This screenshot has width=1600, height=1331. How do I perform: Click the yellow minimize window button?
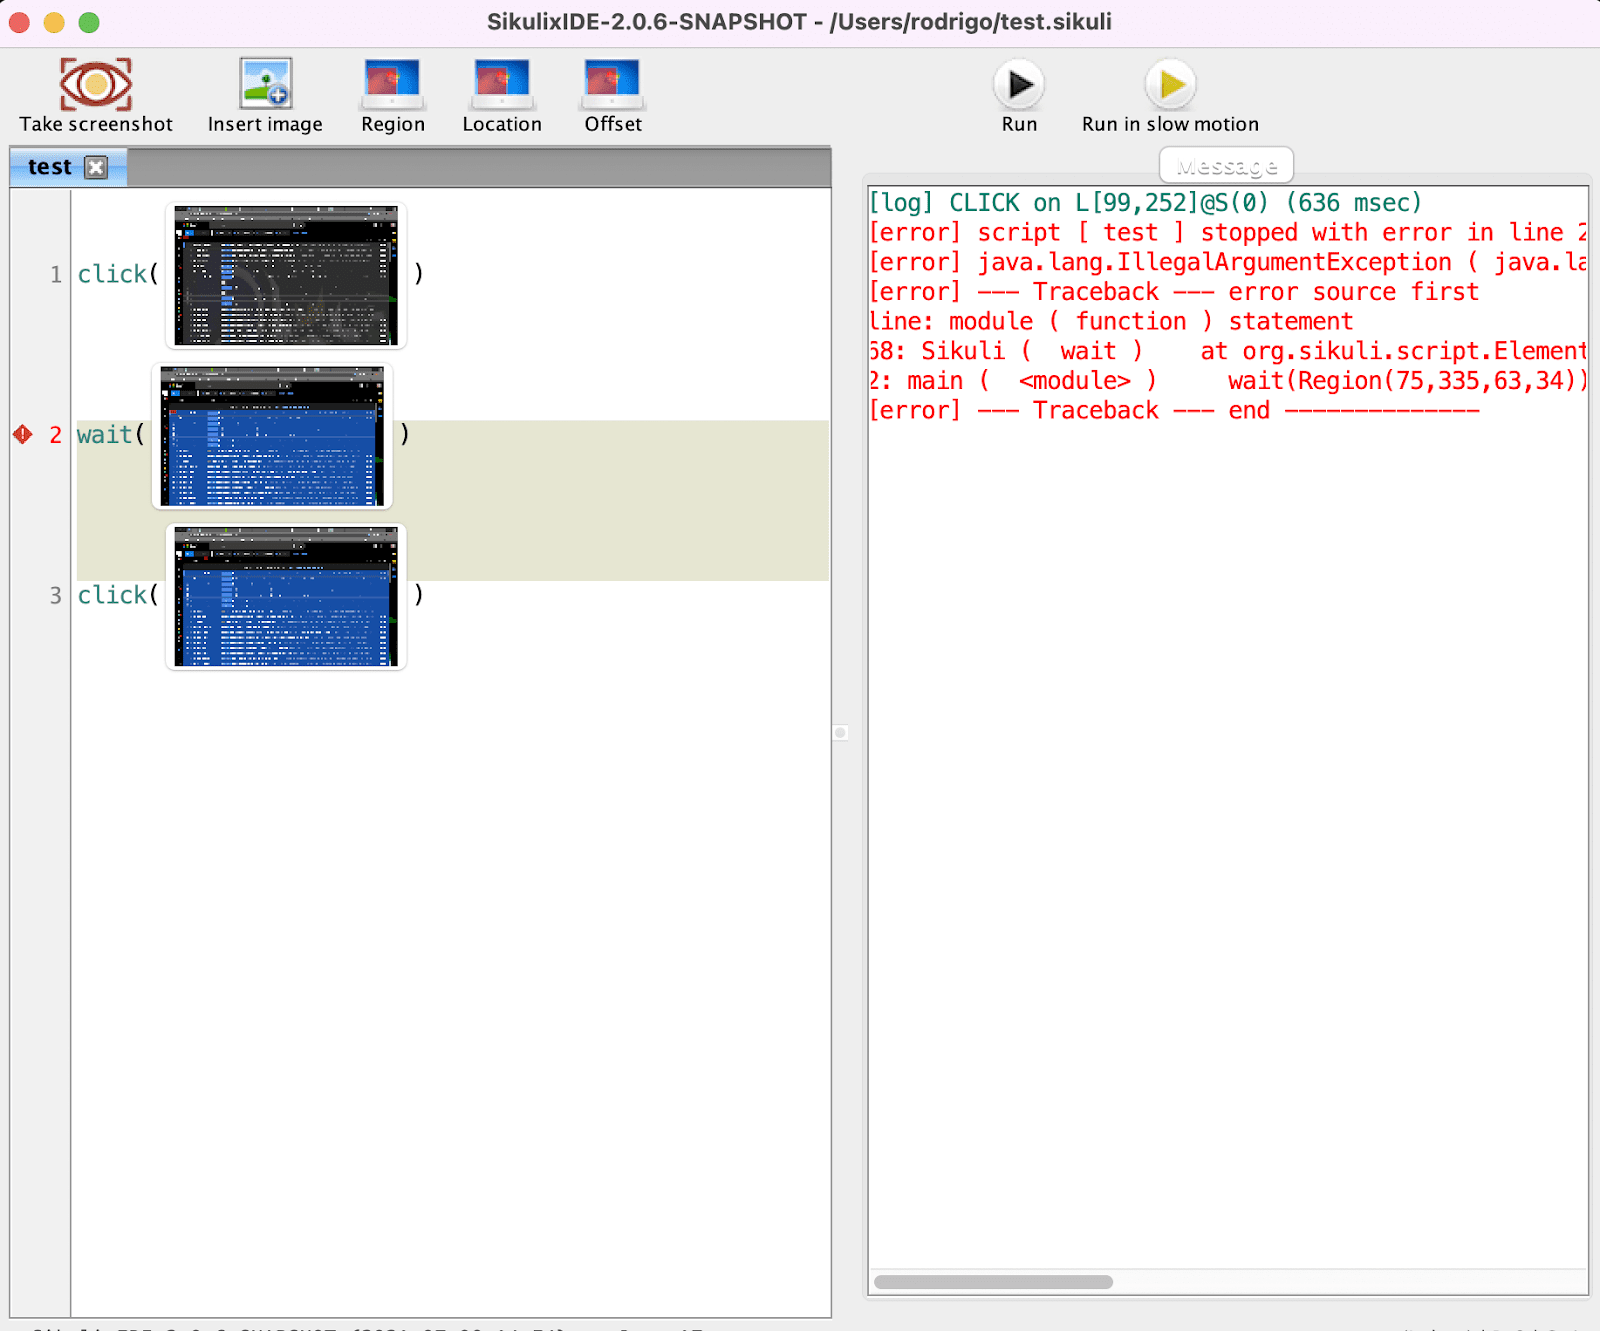pyautogui.click(x=54, y=22)
